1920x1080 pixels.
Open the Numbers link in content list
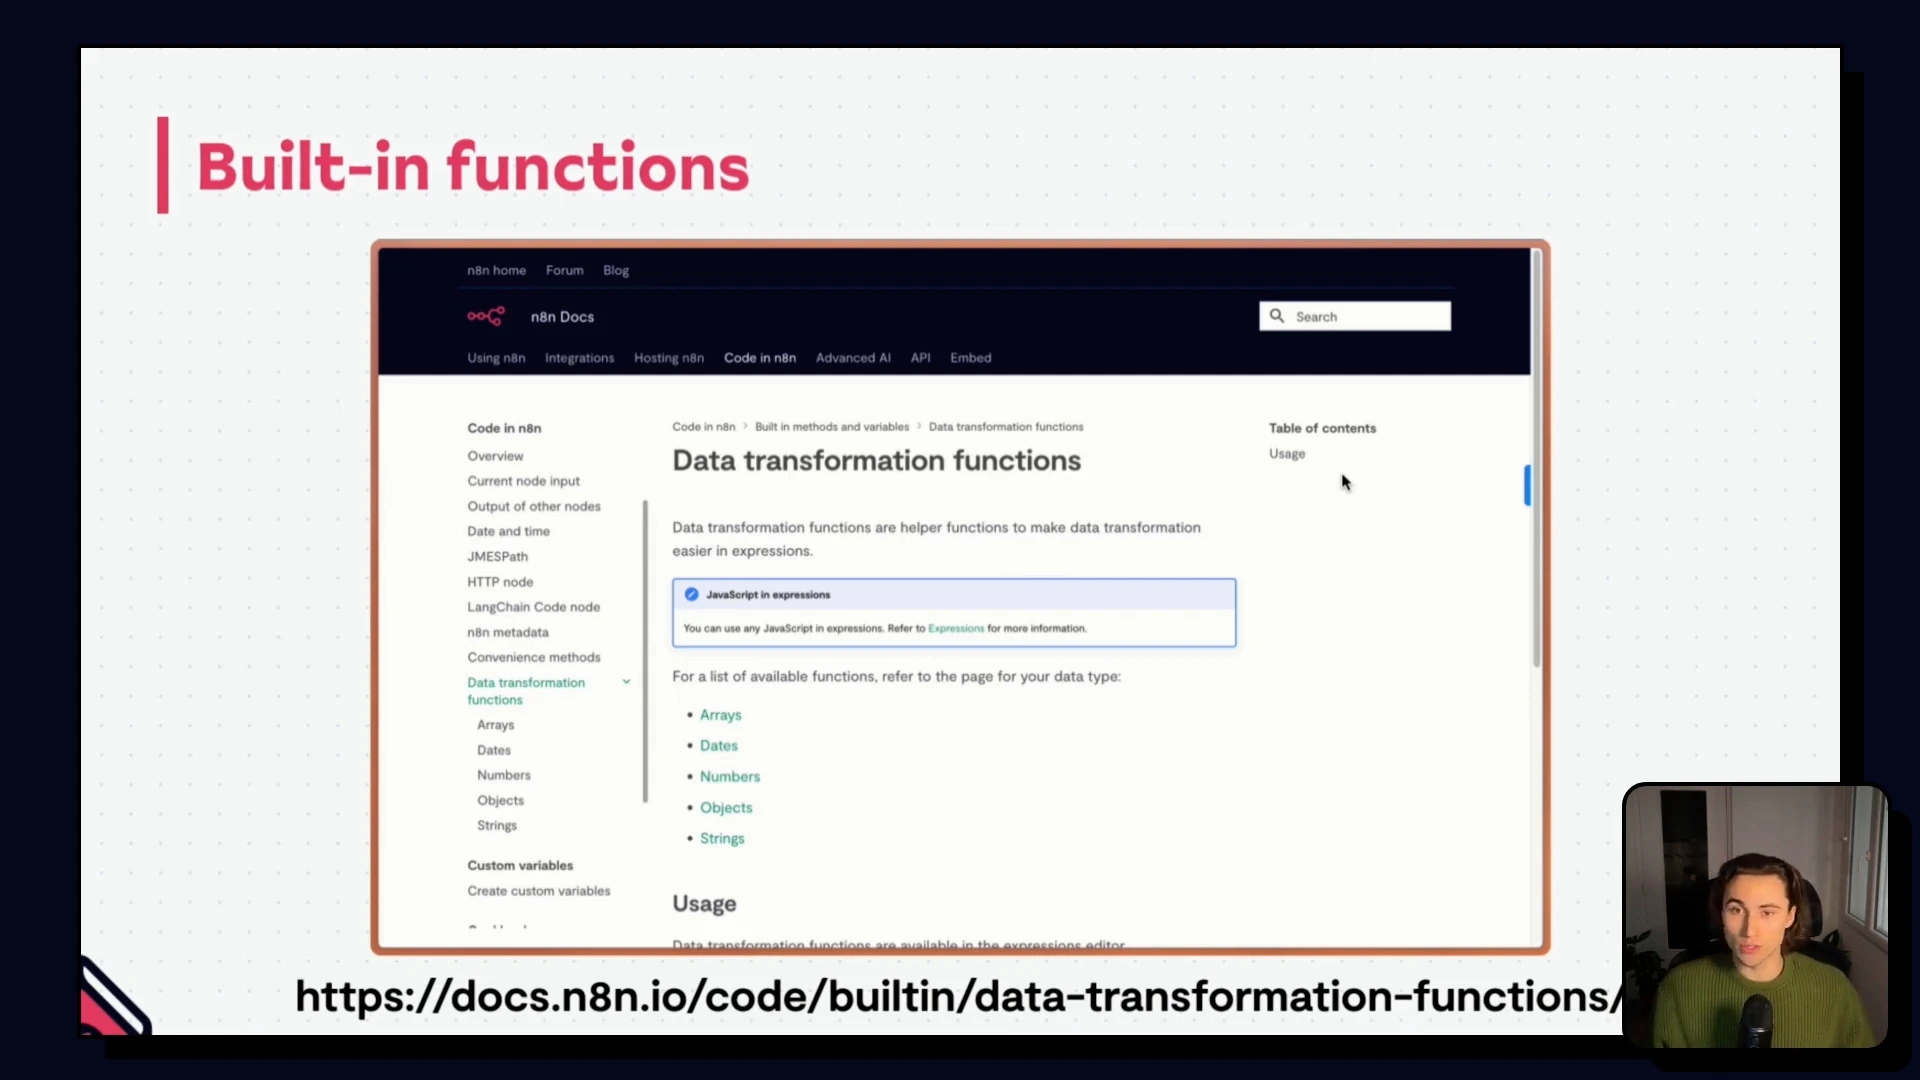pyautogui.click(x=730, y=777)
